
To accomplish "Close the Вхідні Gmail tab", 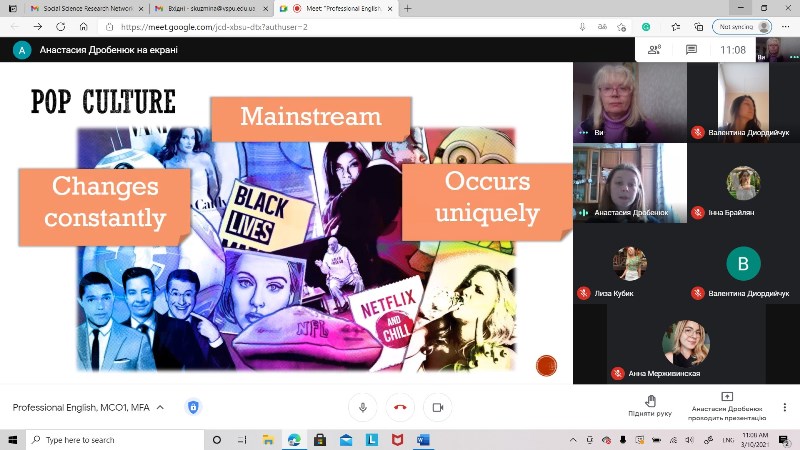I will 265,9.
